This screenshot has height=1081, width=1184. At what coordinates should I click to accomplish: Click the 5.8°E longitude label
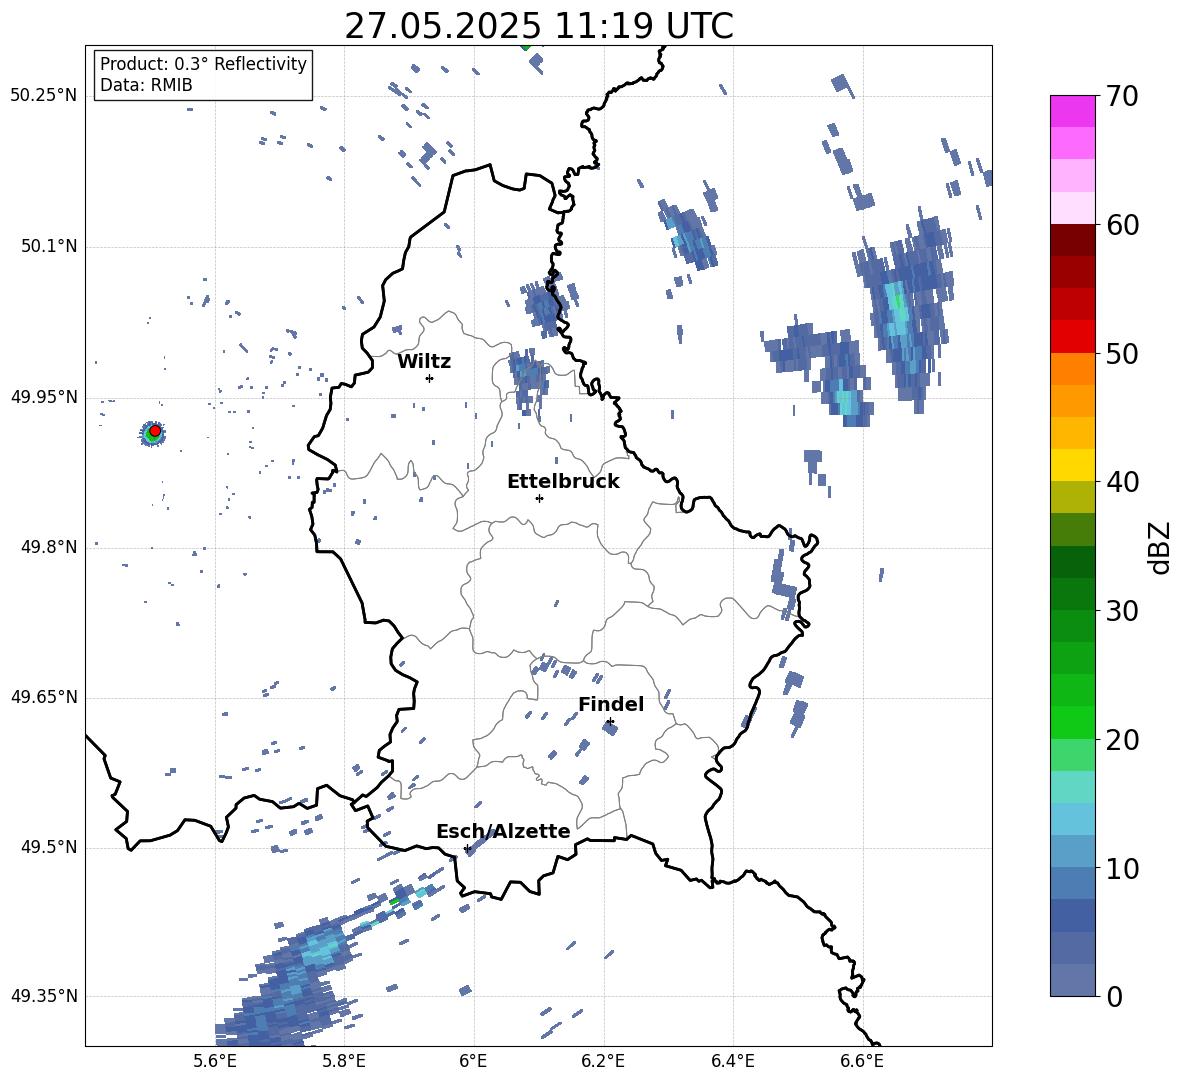coord(344,1061)
